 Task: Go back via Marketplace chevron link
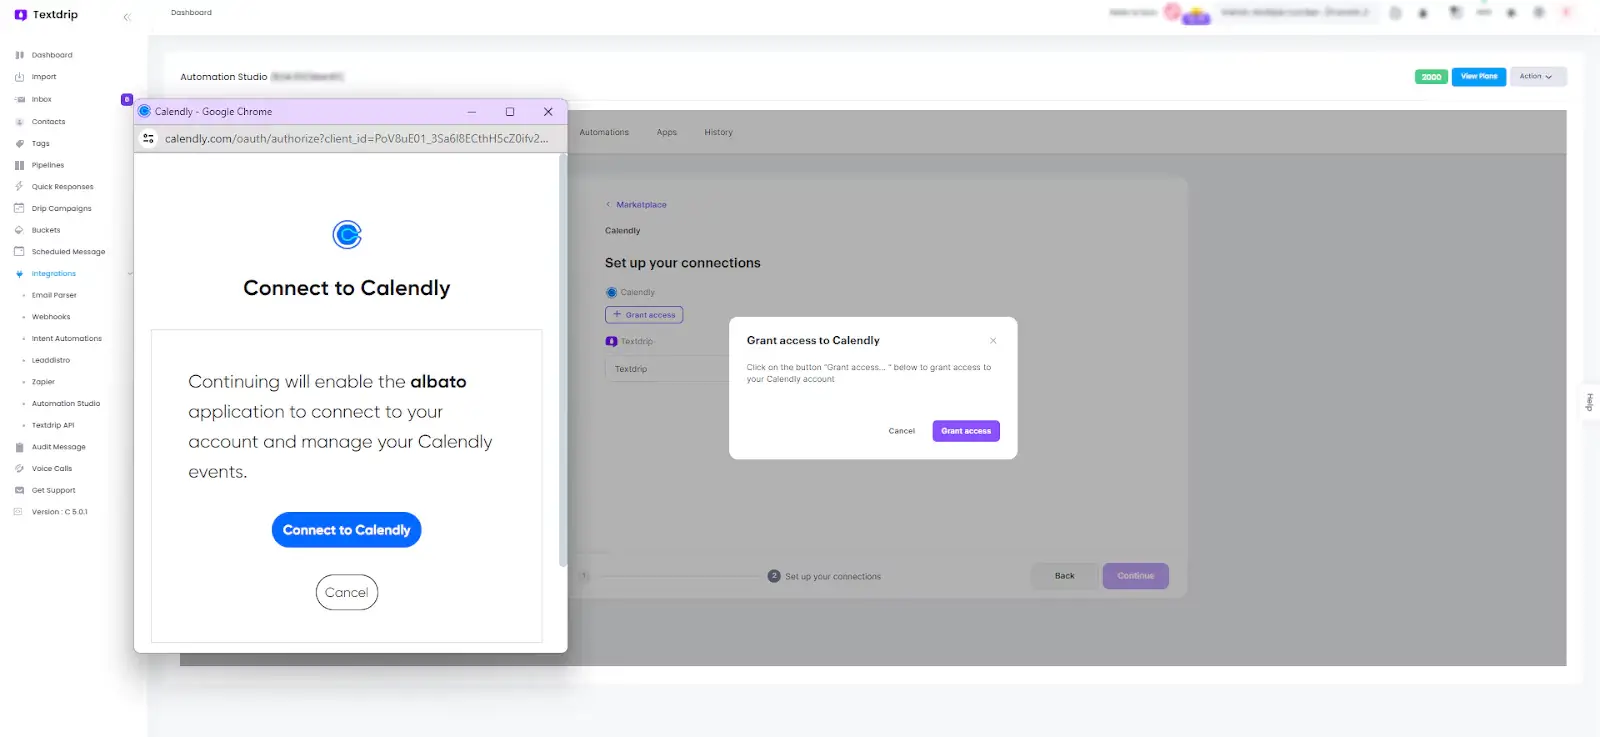click(636, 205)
